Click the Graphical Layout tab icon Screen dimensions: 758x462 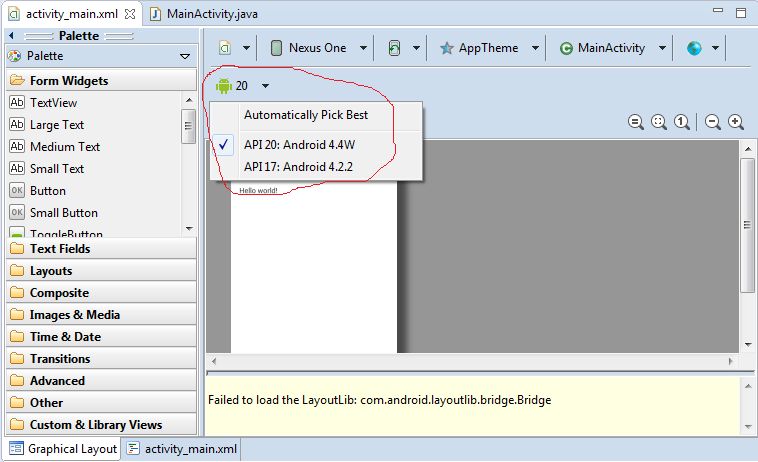point(16,448)
